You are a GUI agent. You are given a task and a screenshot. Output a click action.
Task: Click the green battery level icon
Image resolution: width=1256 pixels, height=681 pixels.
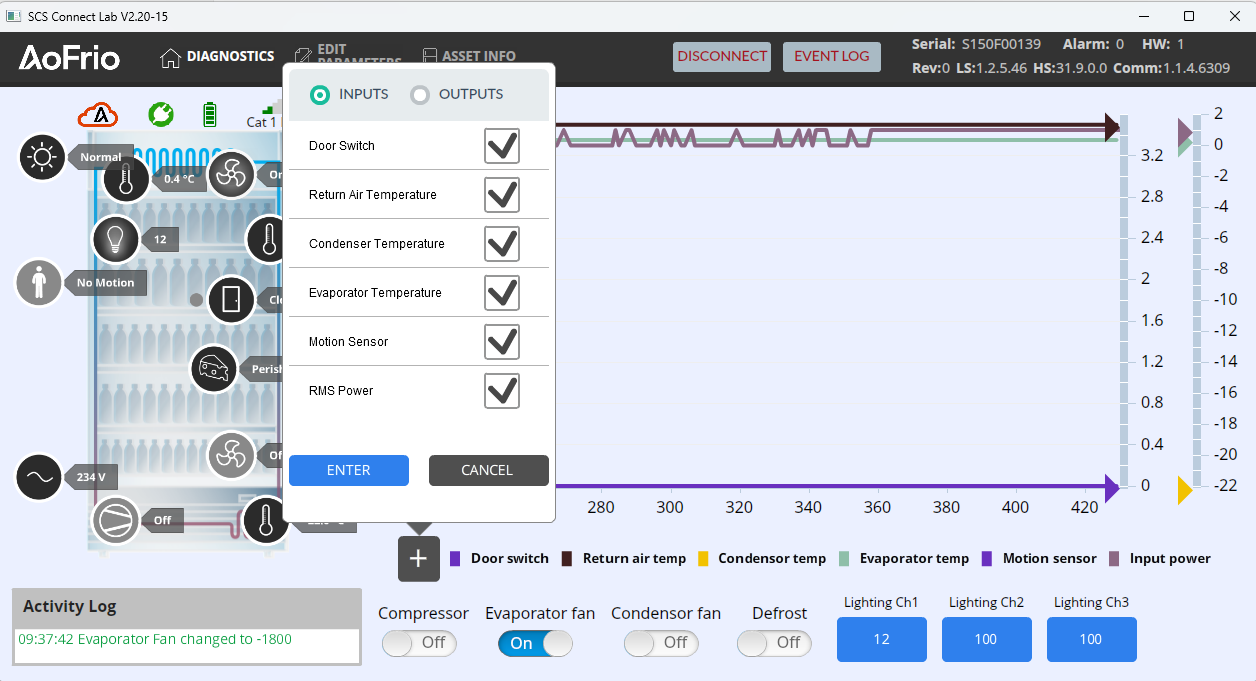tap(210, 114)
